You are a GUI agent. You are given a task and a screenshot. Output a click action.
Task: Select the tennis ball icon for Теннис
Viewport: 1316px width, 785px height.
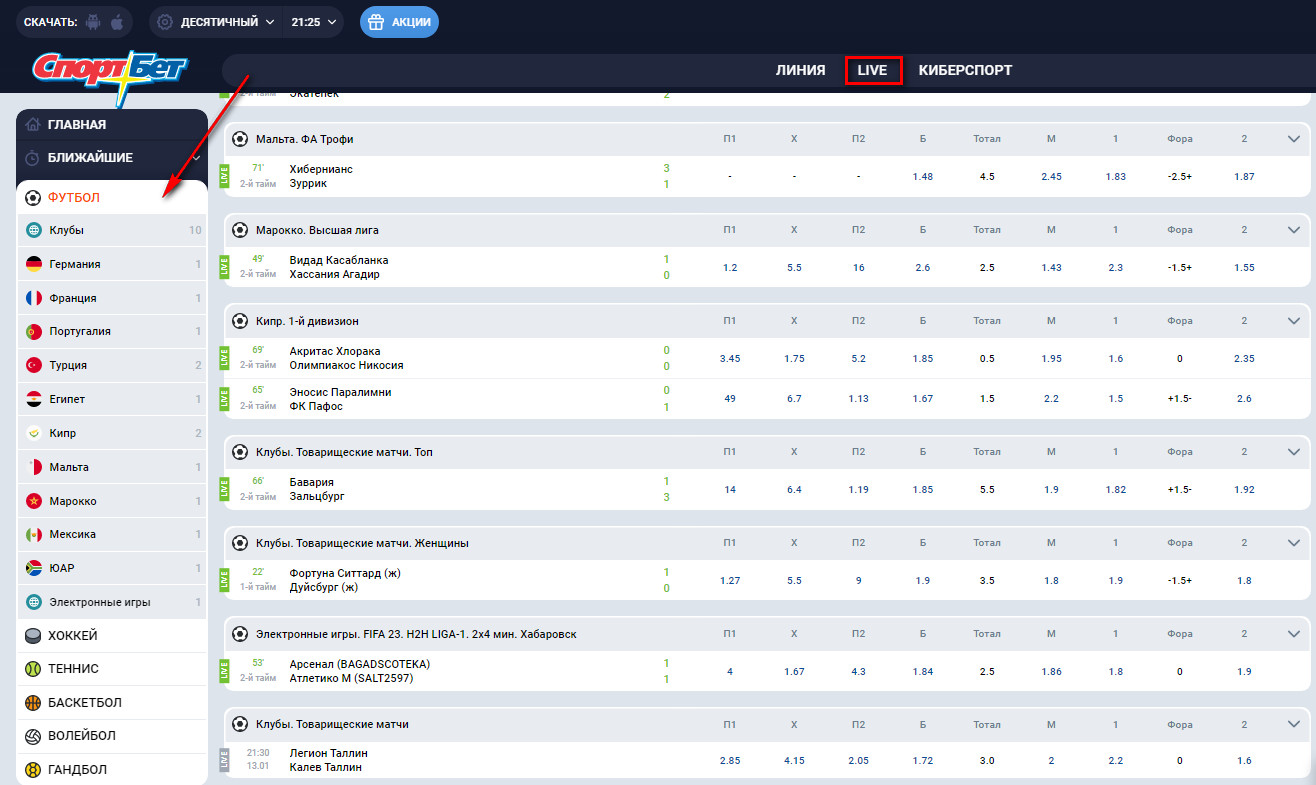point(33,669)
